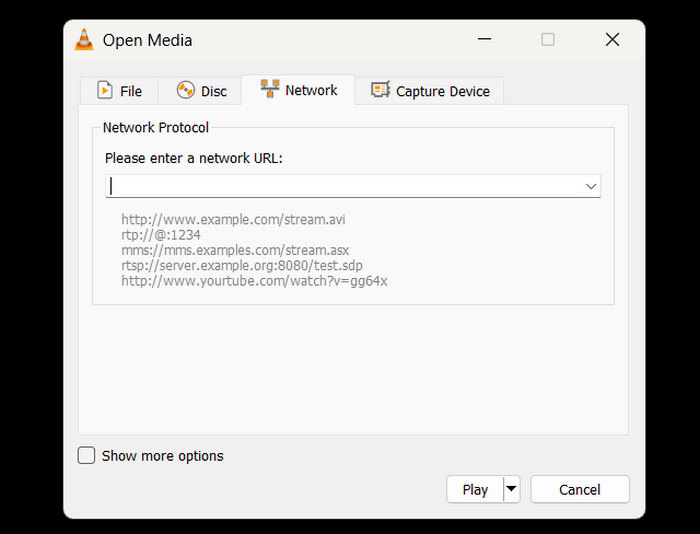This screenshot has height=534, width=700.
Task: Go to the Capture Device tab
Action: click(442, 91)
